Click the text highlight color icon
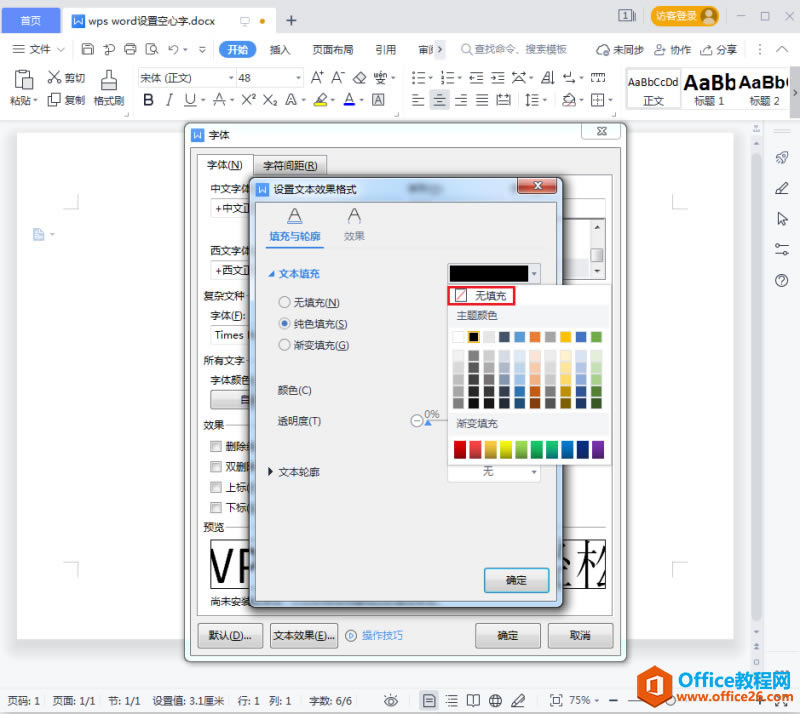 321,100
